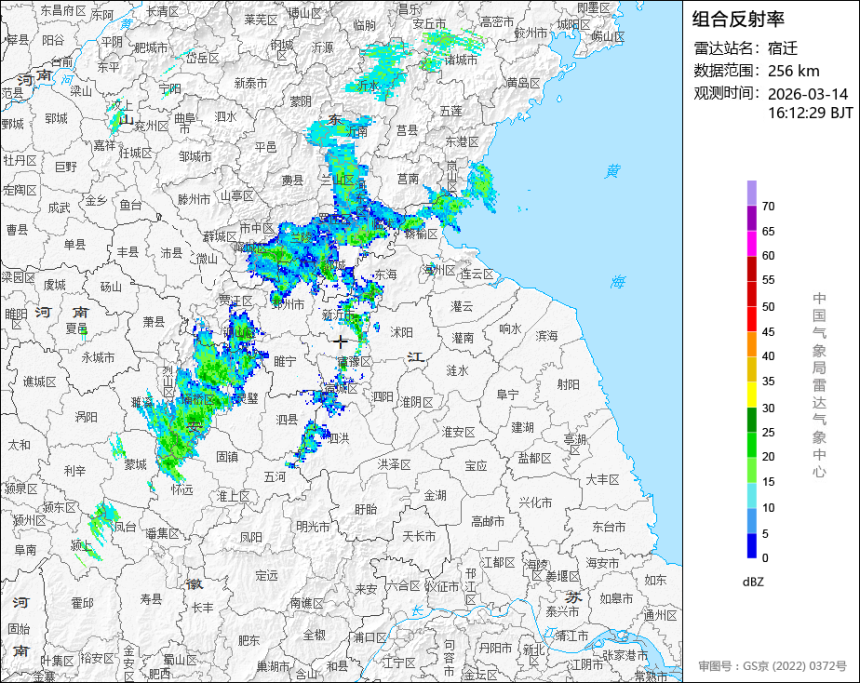Click the dBZ unit label below legend
Screen dimensions: 860x683
pos(753,582)
